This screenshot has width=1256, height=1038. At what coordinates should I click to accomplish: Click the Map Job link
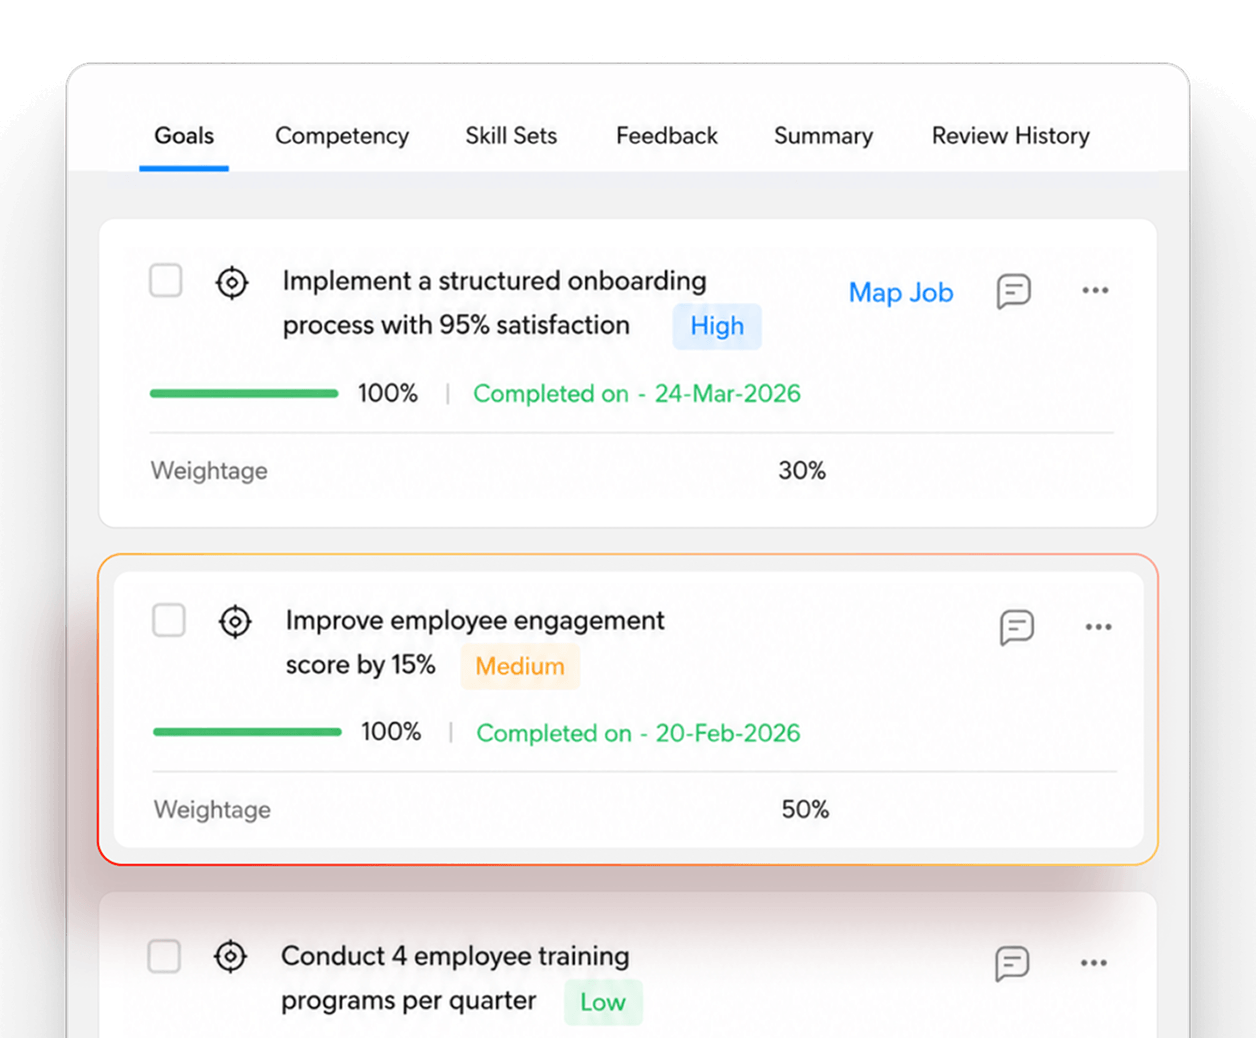click(x=901, y=293)
